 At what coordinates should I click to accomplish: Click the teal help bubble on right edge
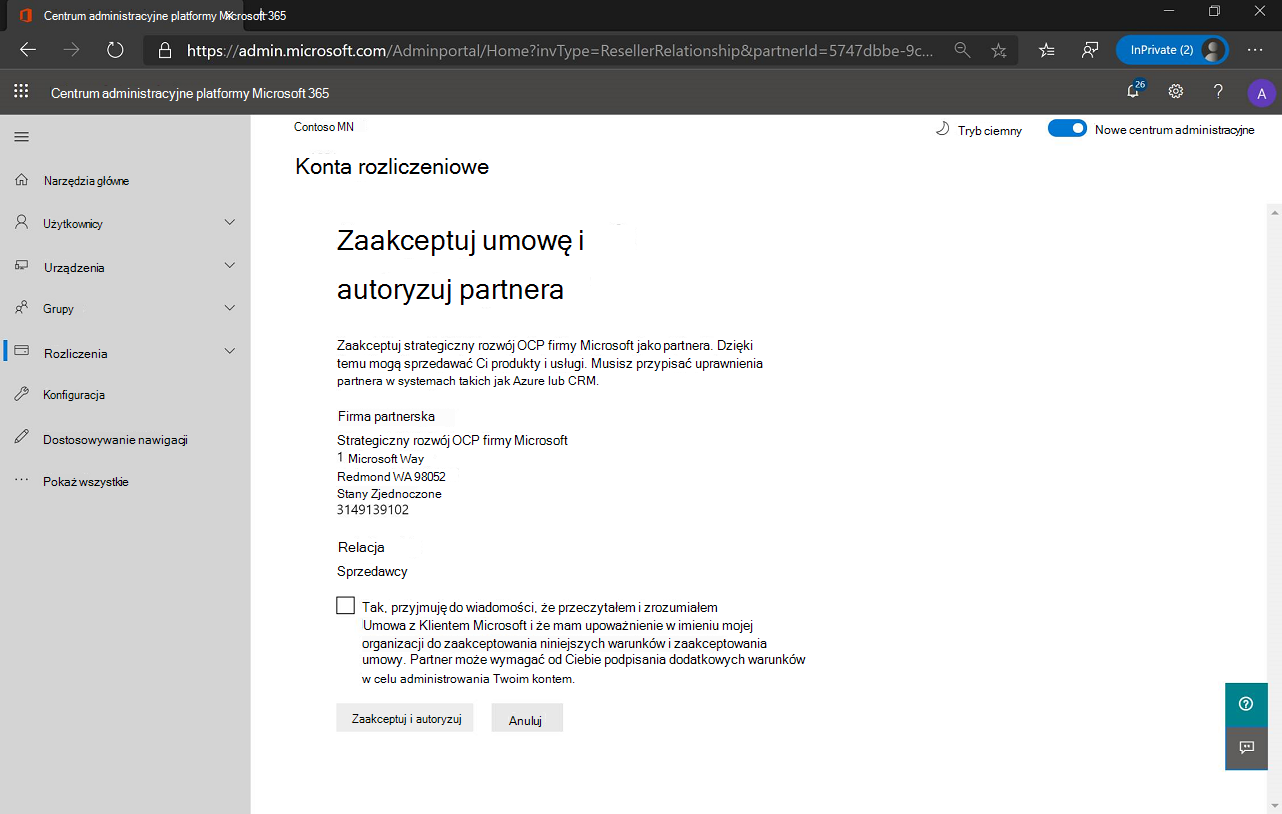point(1246,704)
